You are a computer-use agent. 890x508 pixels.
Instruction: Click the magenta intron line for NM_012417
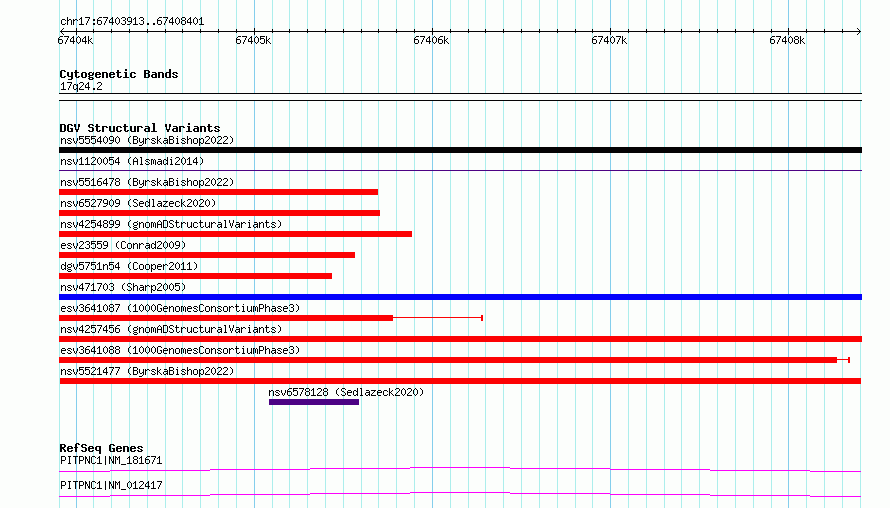coord(460,494)
